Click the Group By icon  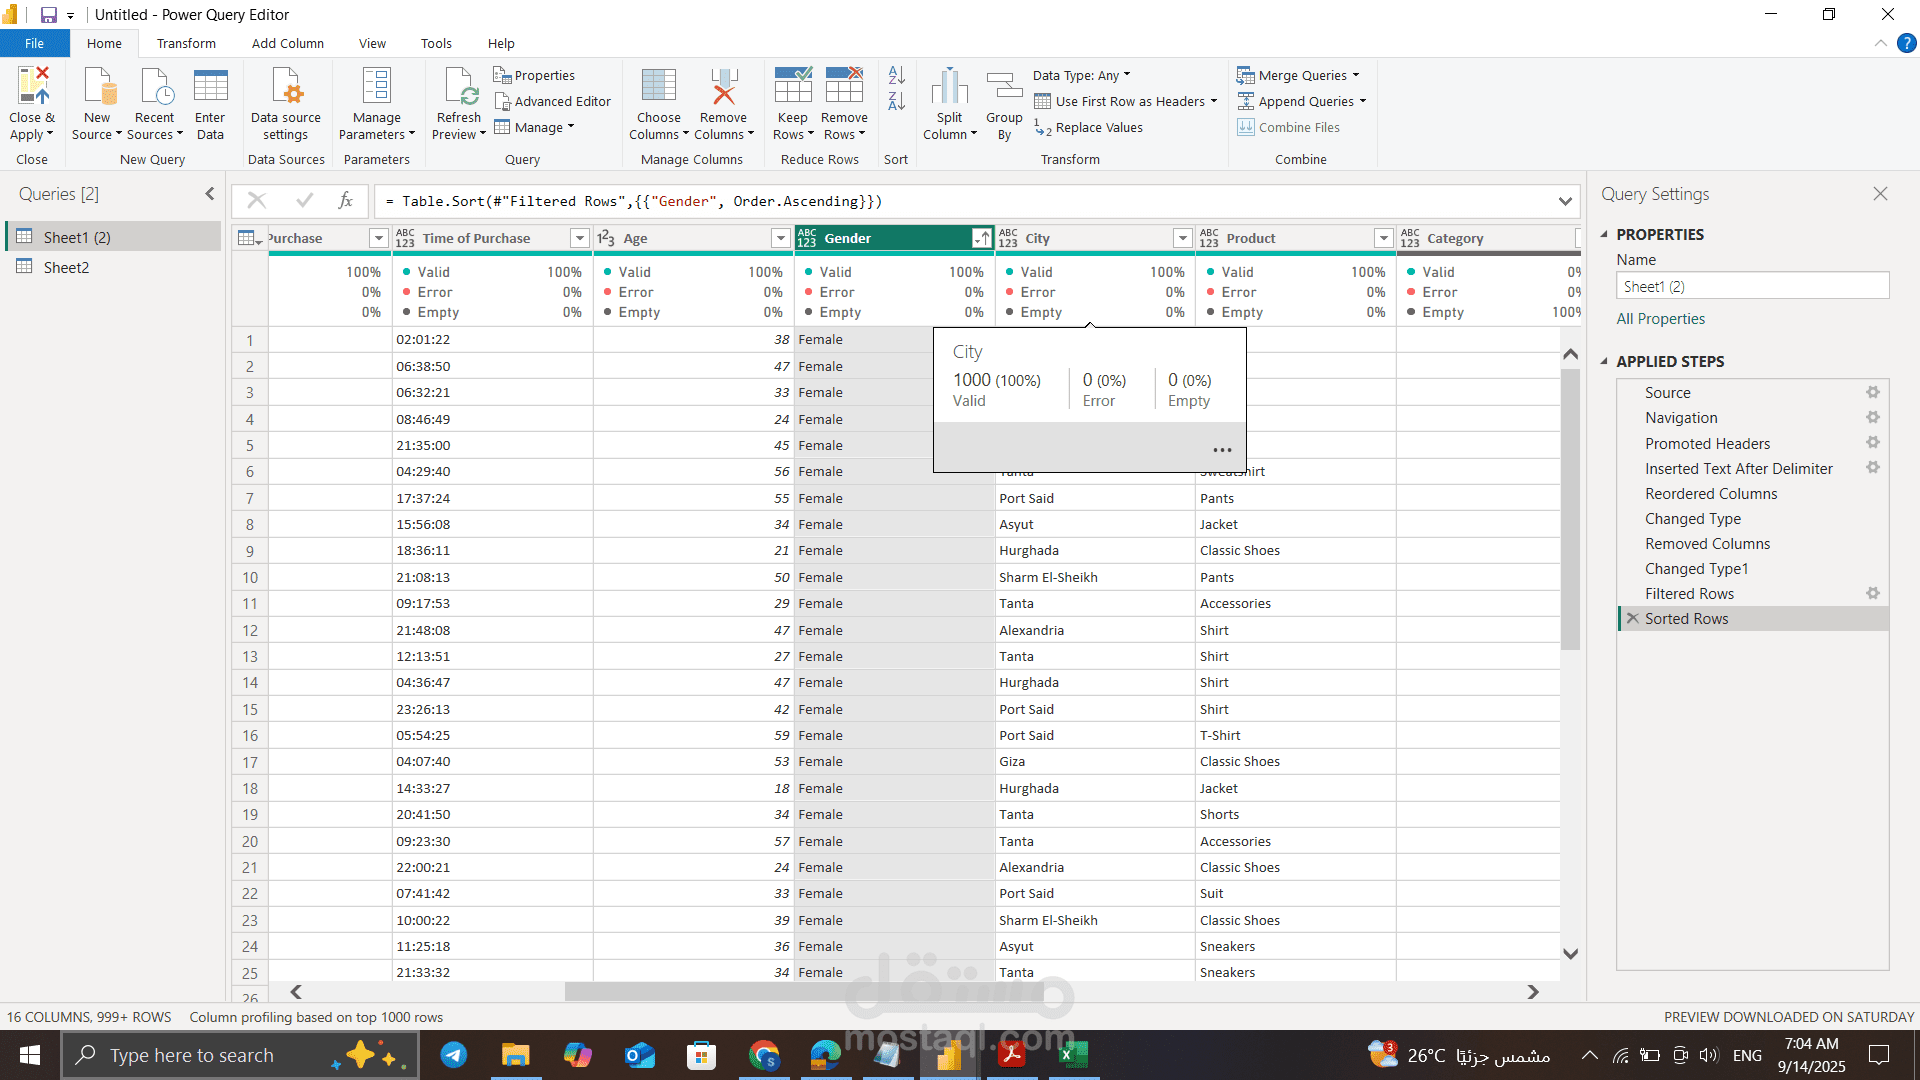point(1004,87)
